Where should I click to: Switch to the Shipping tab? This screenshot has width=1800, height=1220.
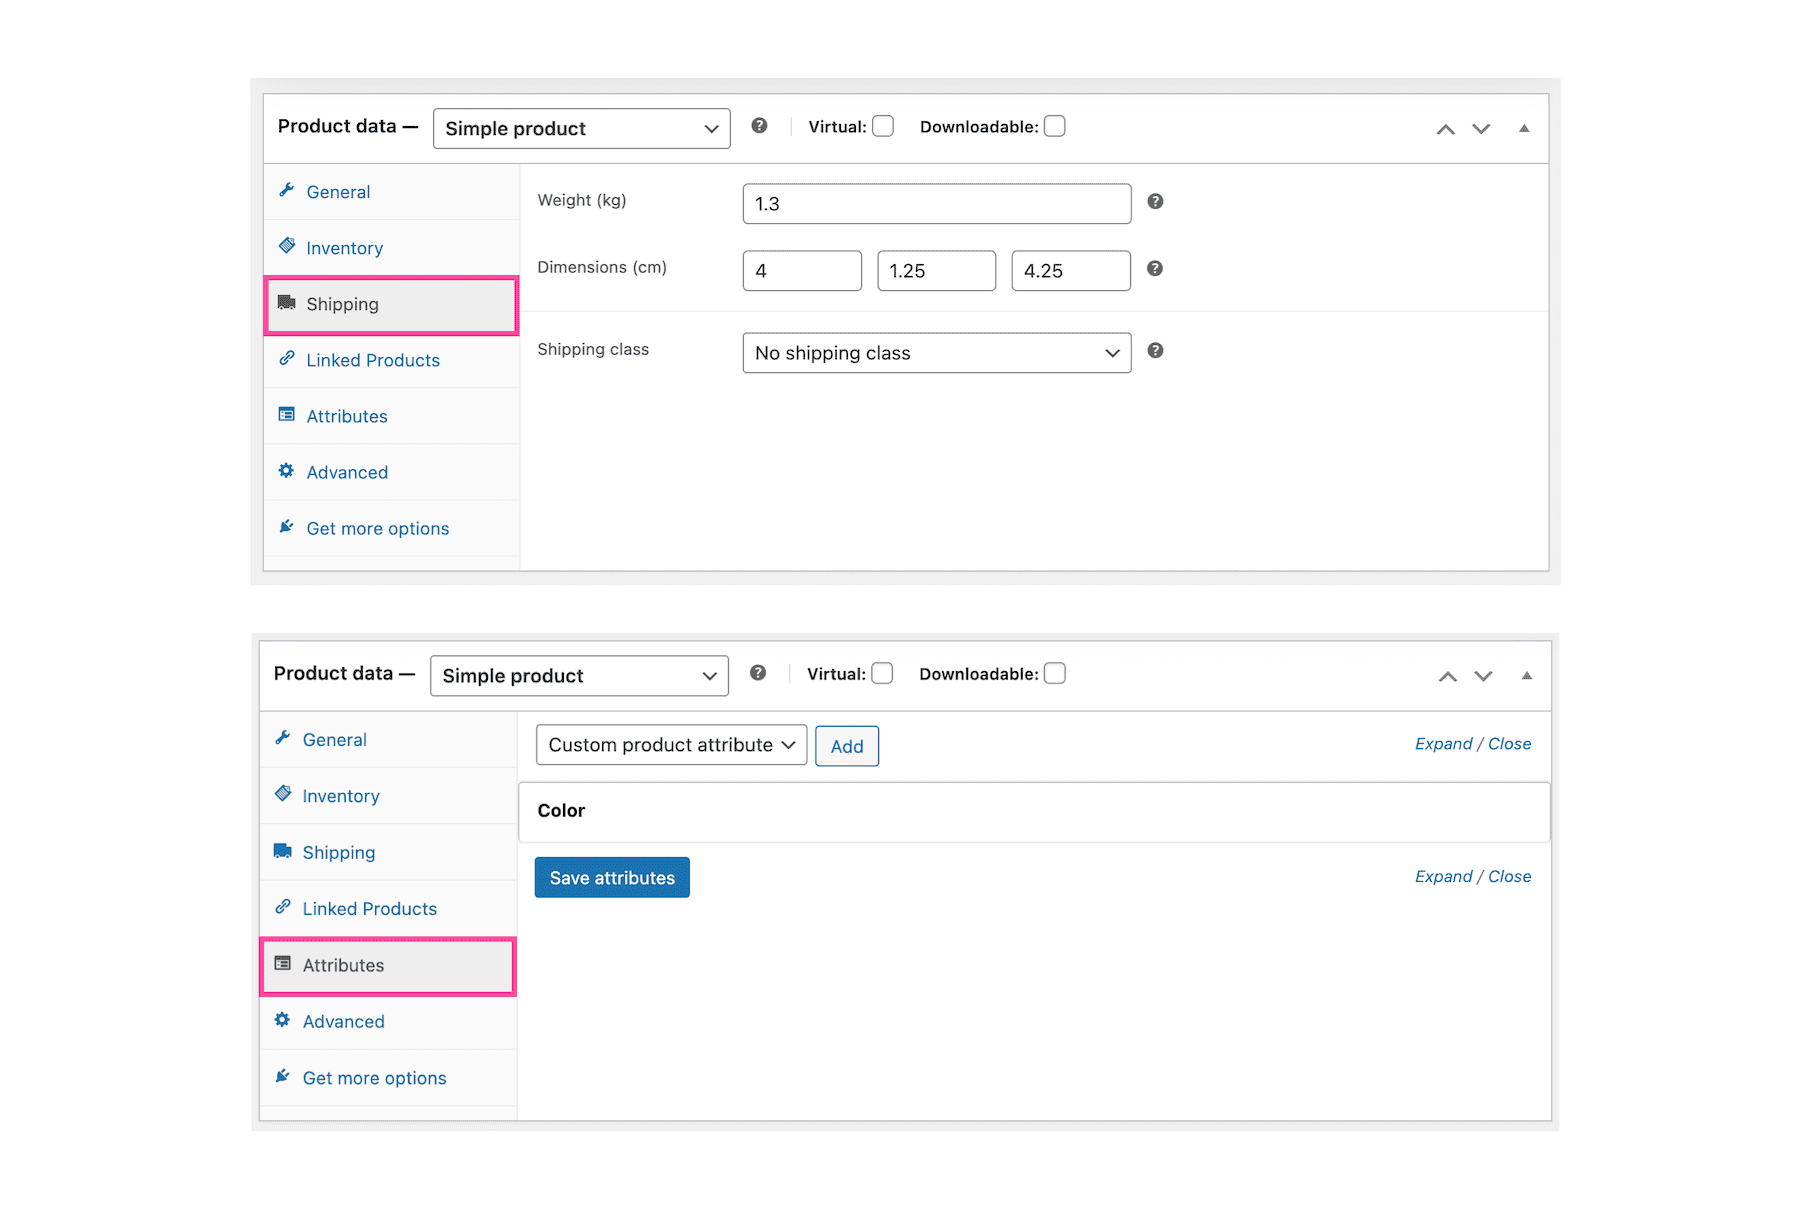342,303
